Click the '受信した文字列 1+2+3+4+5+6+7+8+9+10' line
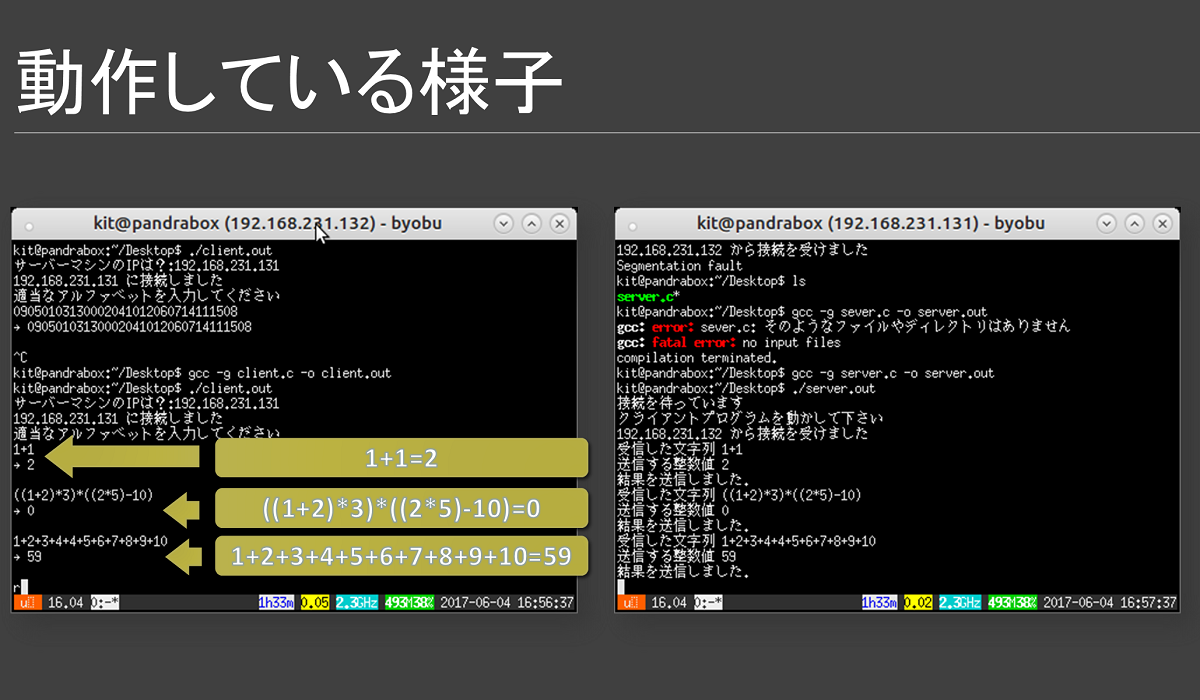 tap(747, 541)
